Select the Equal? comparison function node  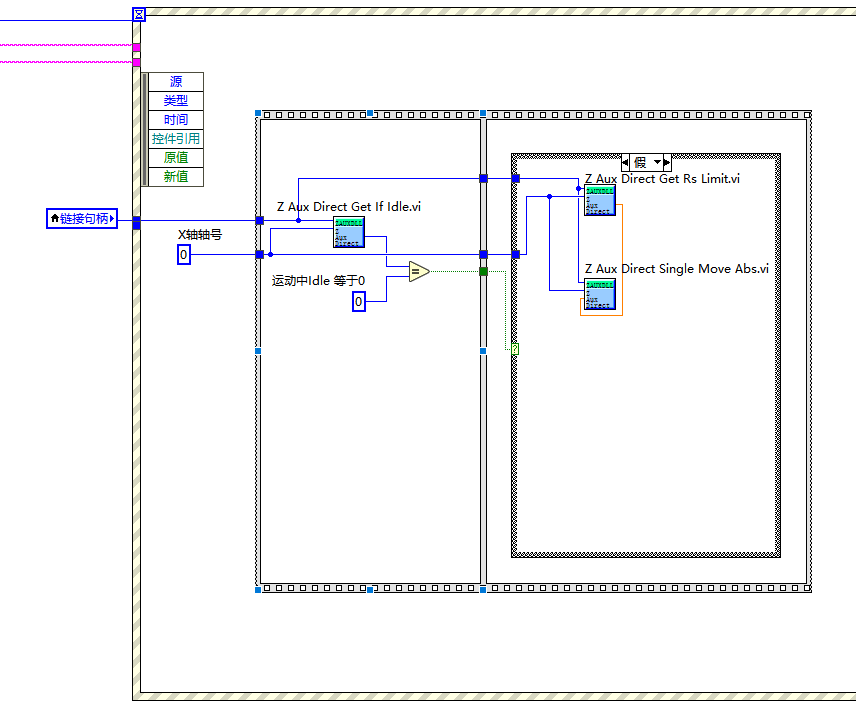[x=419, y=270]
